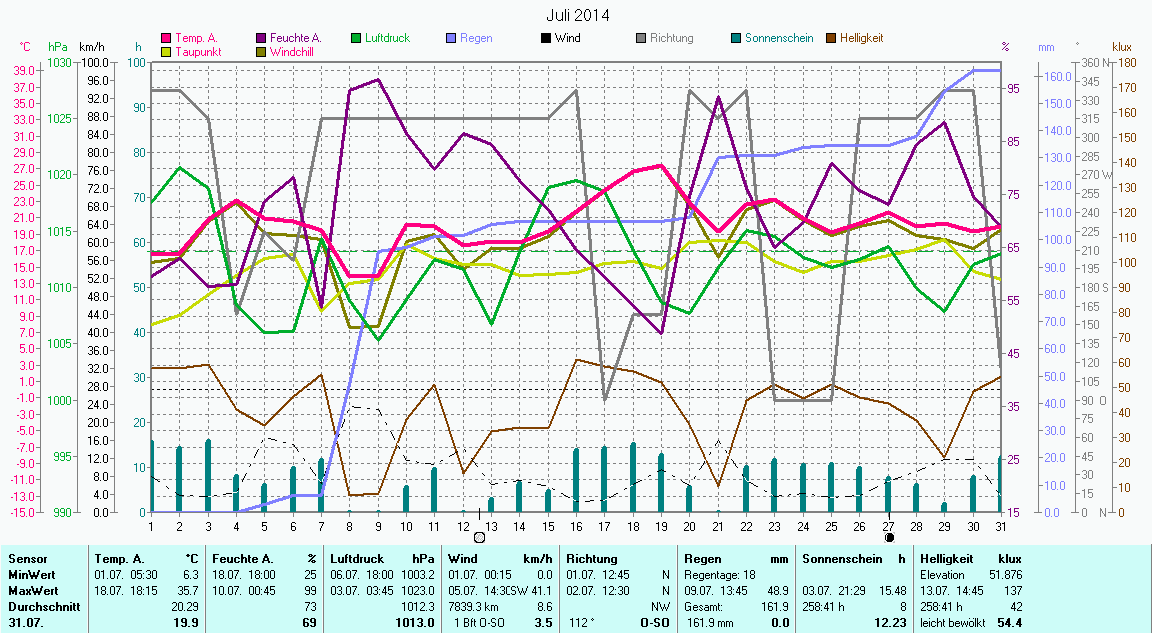
Task: Click the new moon symbol below day 27
Action: [x=889, y=537]
